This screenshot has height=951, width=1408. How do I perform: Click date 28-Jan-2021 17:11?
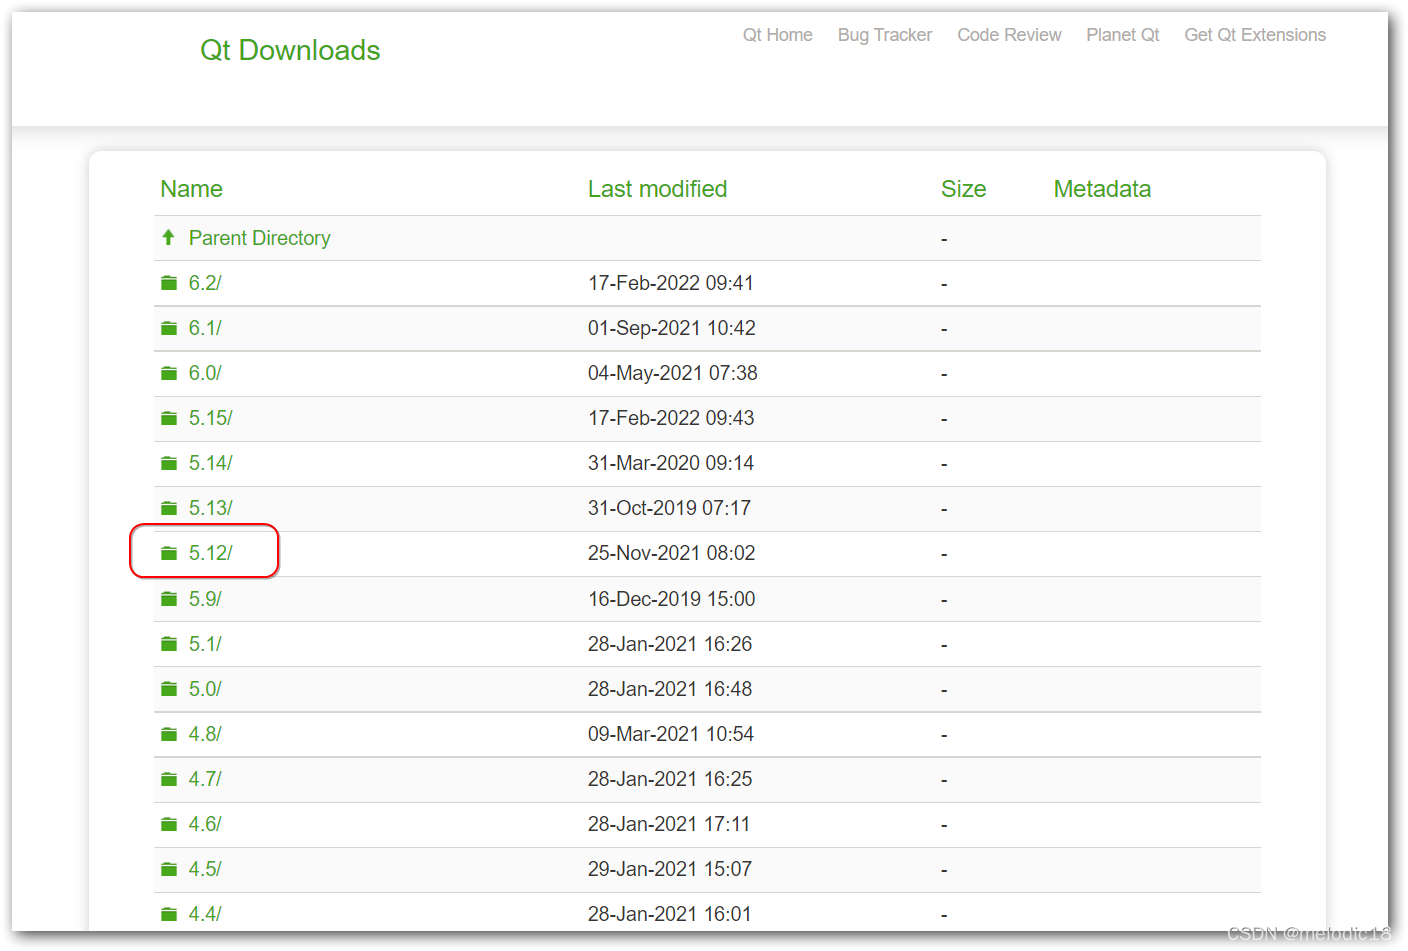[x=669, y=824]
